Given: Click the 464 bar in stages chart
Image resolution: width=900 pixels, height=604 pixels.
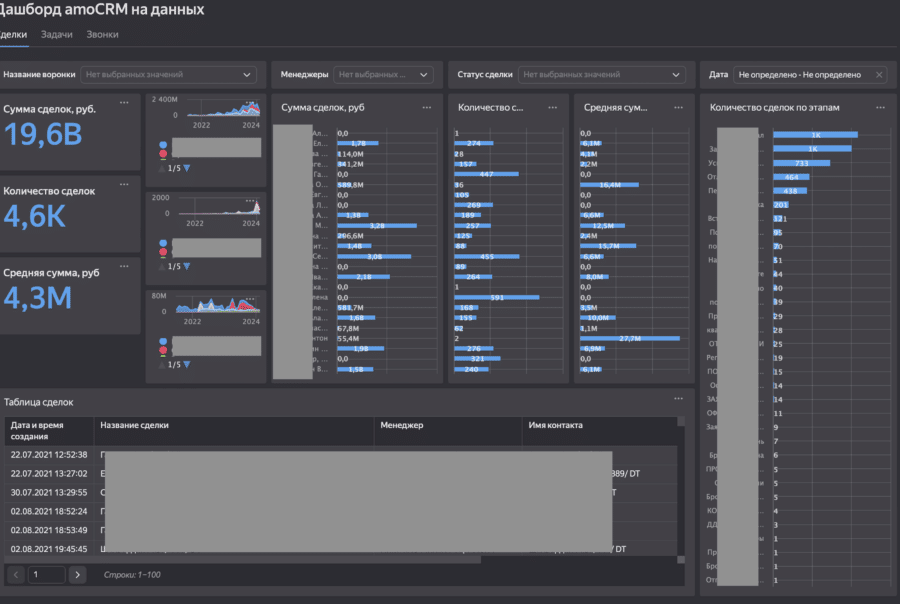Looking at the screenshot, I should coord(792,177).
